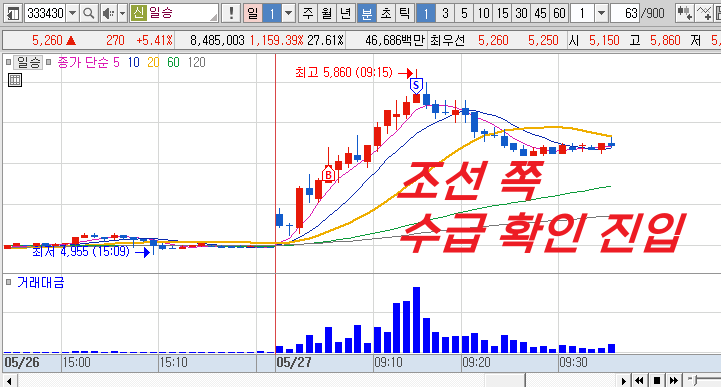The width and height of the screenshot is (721, 387).
Task: Click the speaker sound alert icon
Action: pos(108,13)
